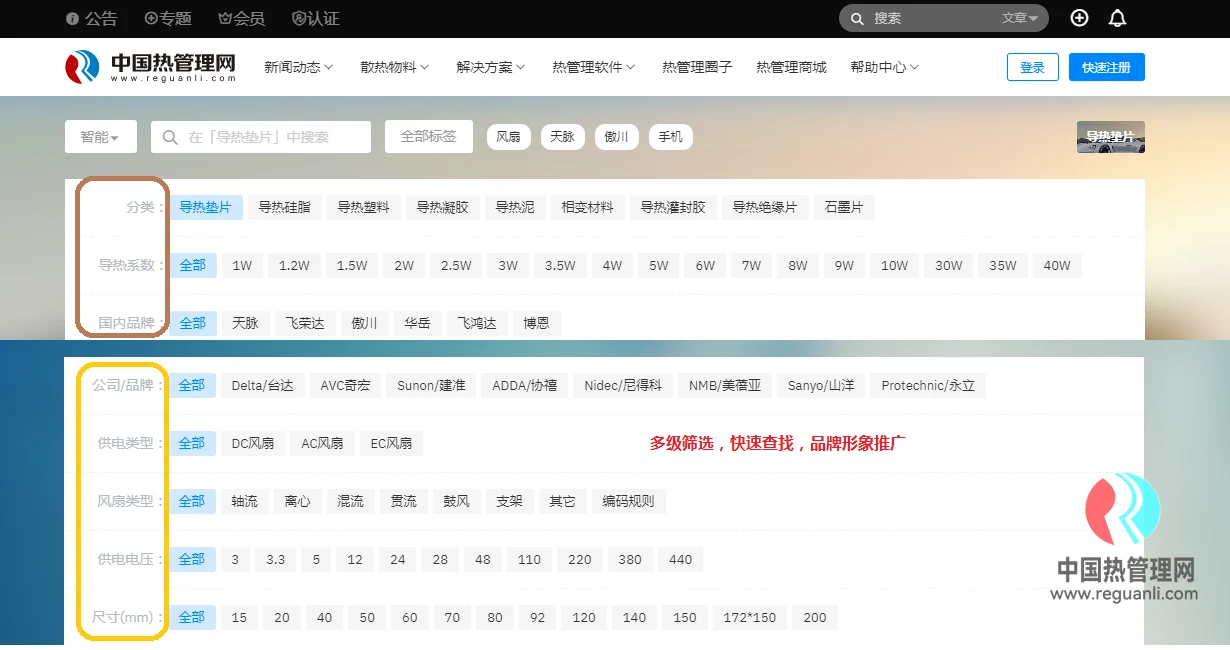Open the 热管理圈子 menu item

click(697, 67)
